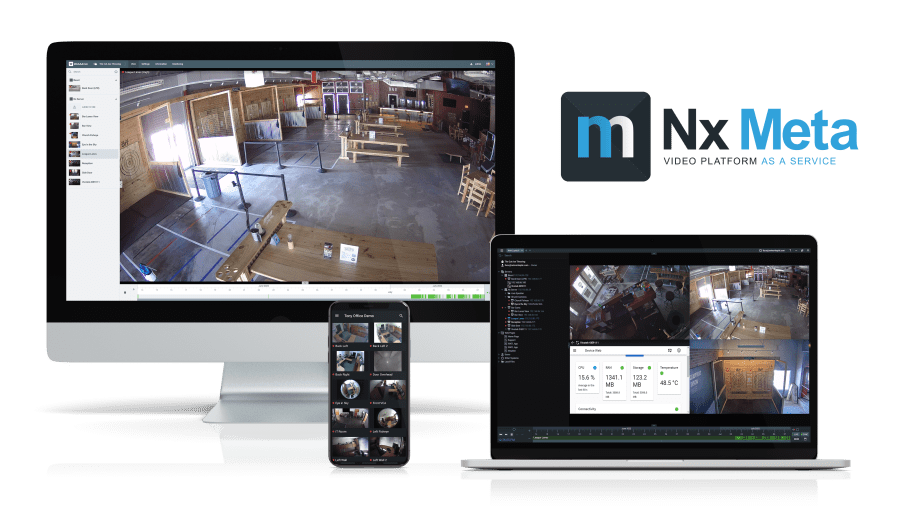
Task: Select the Side Door camera in the desktop sidebar
Action: click(93, 173)
